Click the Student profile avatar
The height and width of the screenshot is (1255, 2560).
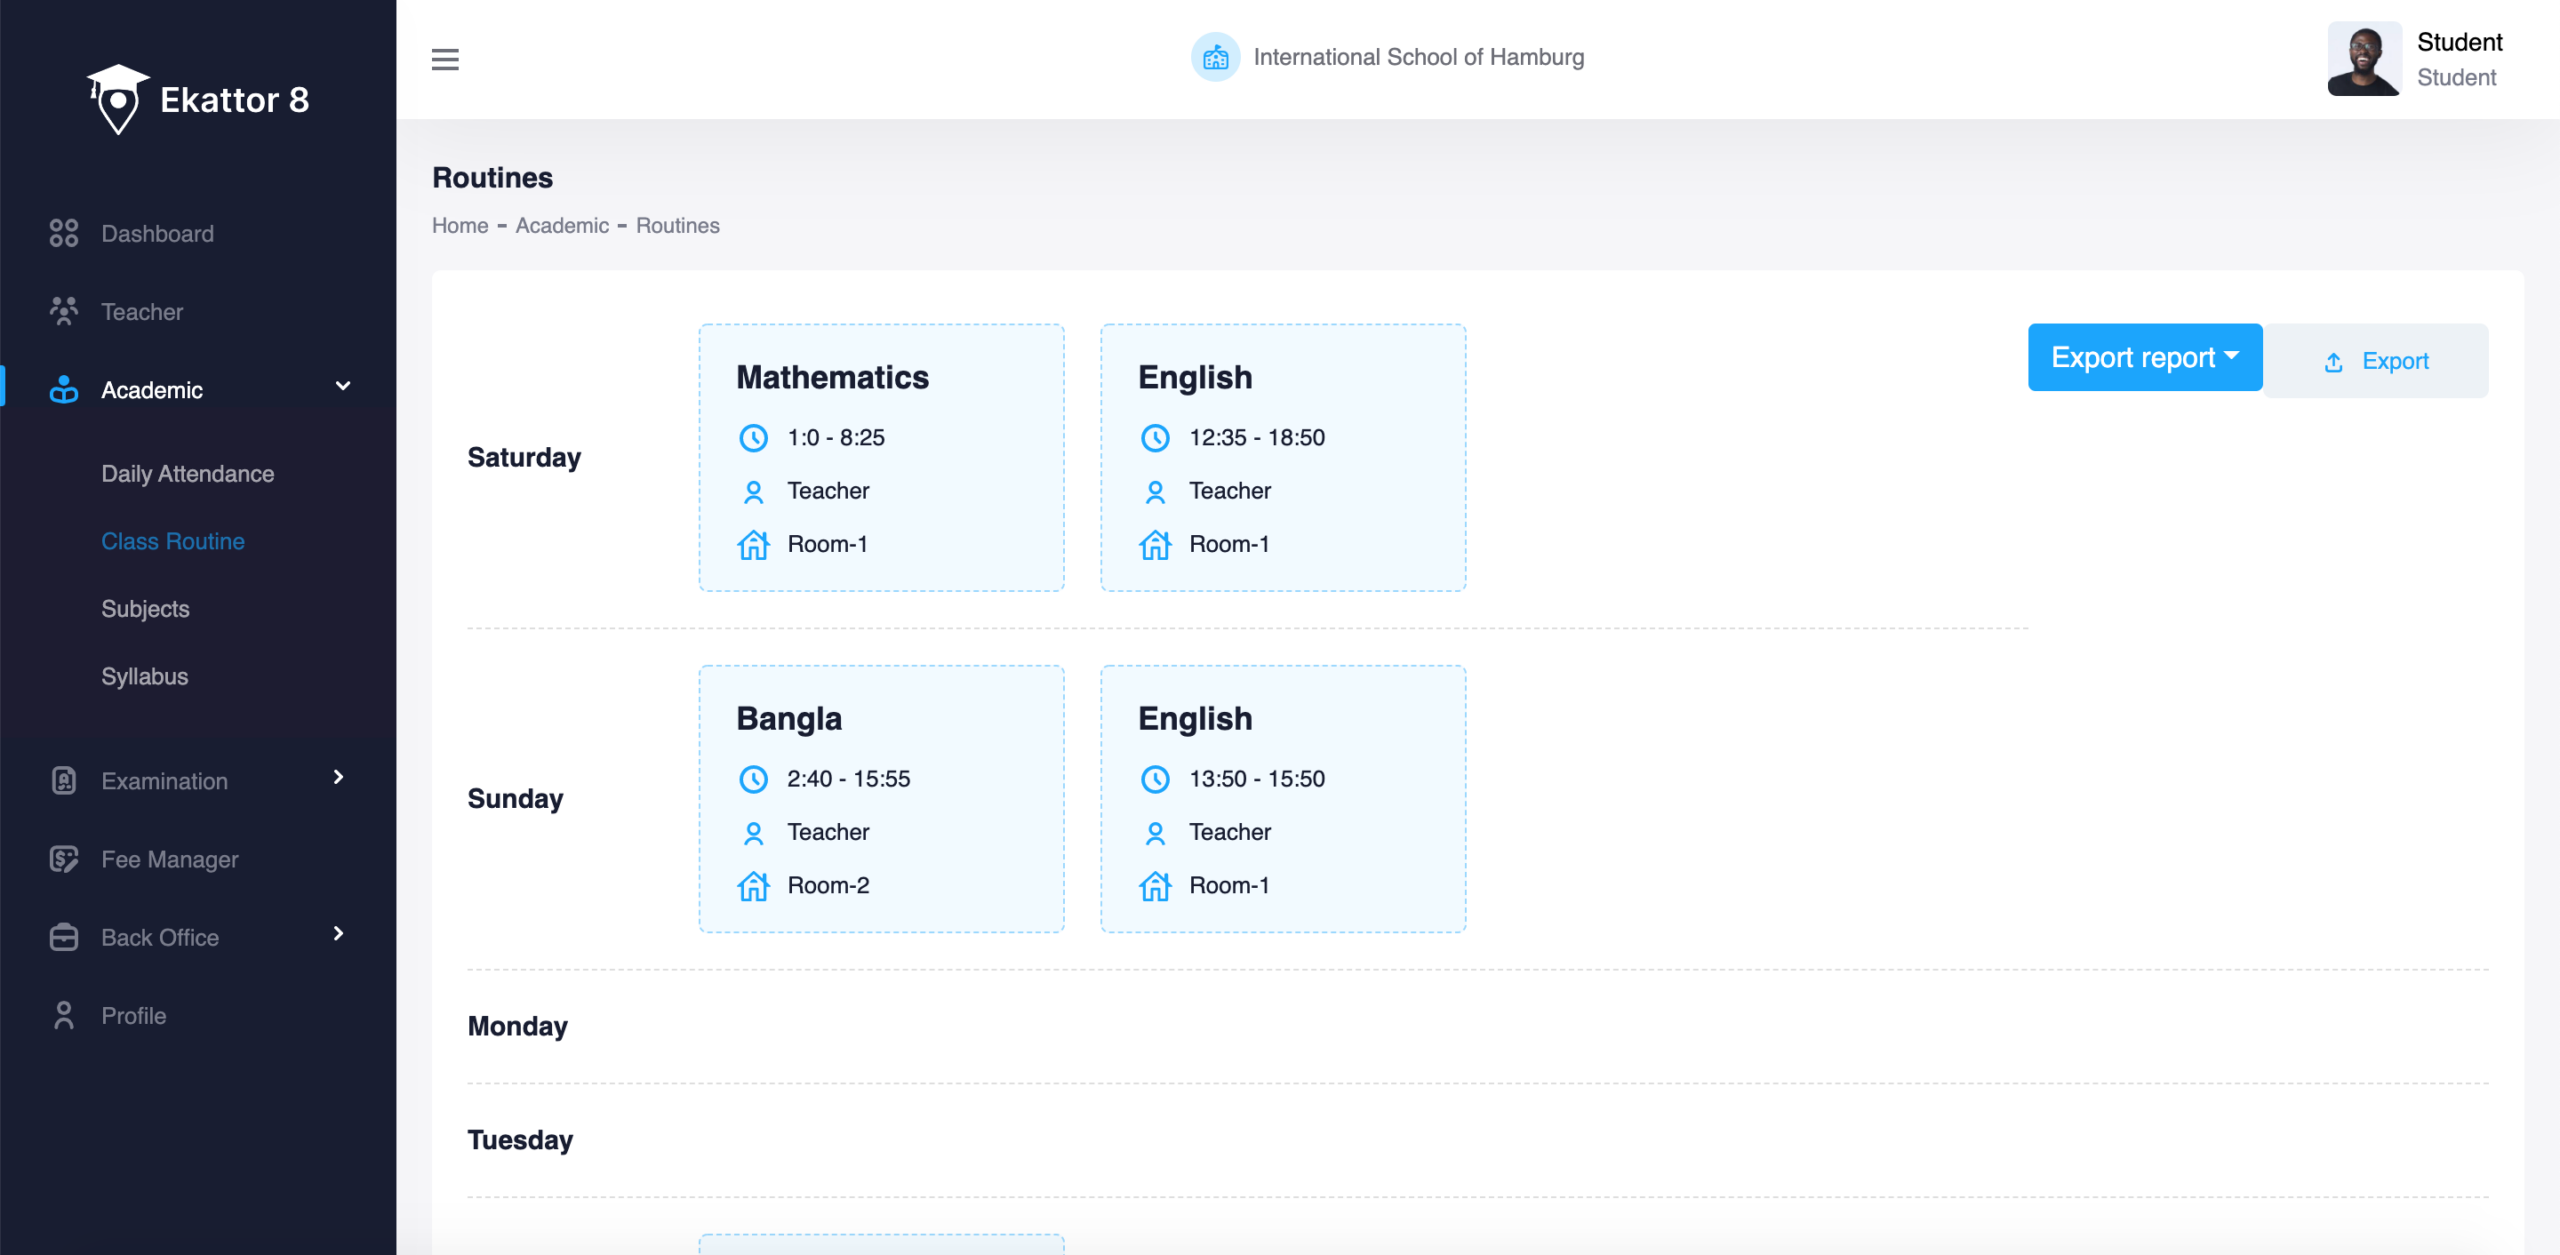point(2363,59)
